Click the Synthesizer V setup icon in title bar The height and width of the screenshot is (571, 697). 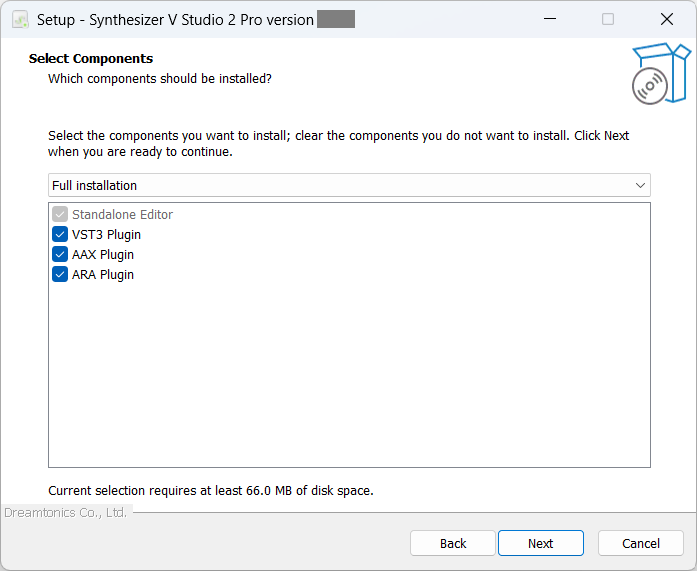(x=20, y=20)
